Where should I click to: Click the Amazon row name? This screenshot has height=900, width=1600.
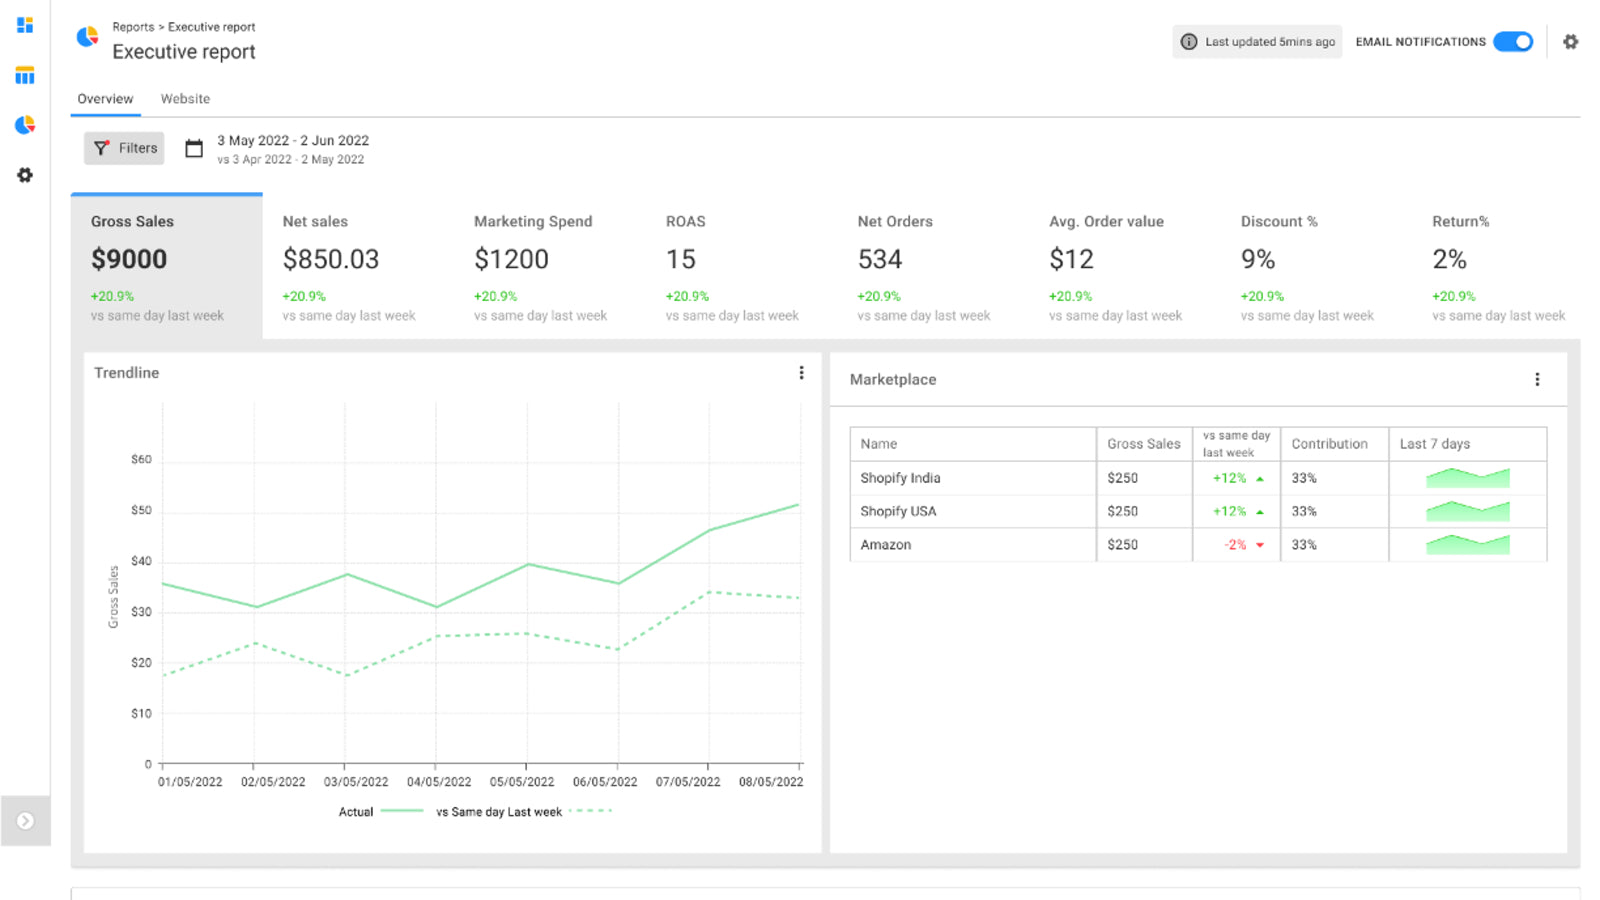[886, 545]
